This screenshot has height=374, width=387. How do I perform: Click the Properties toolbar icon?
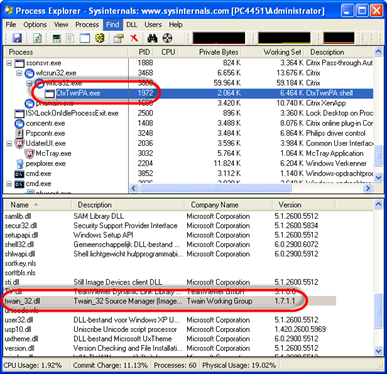(x=118, y=38)
